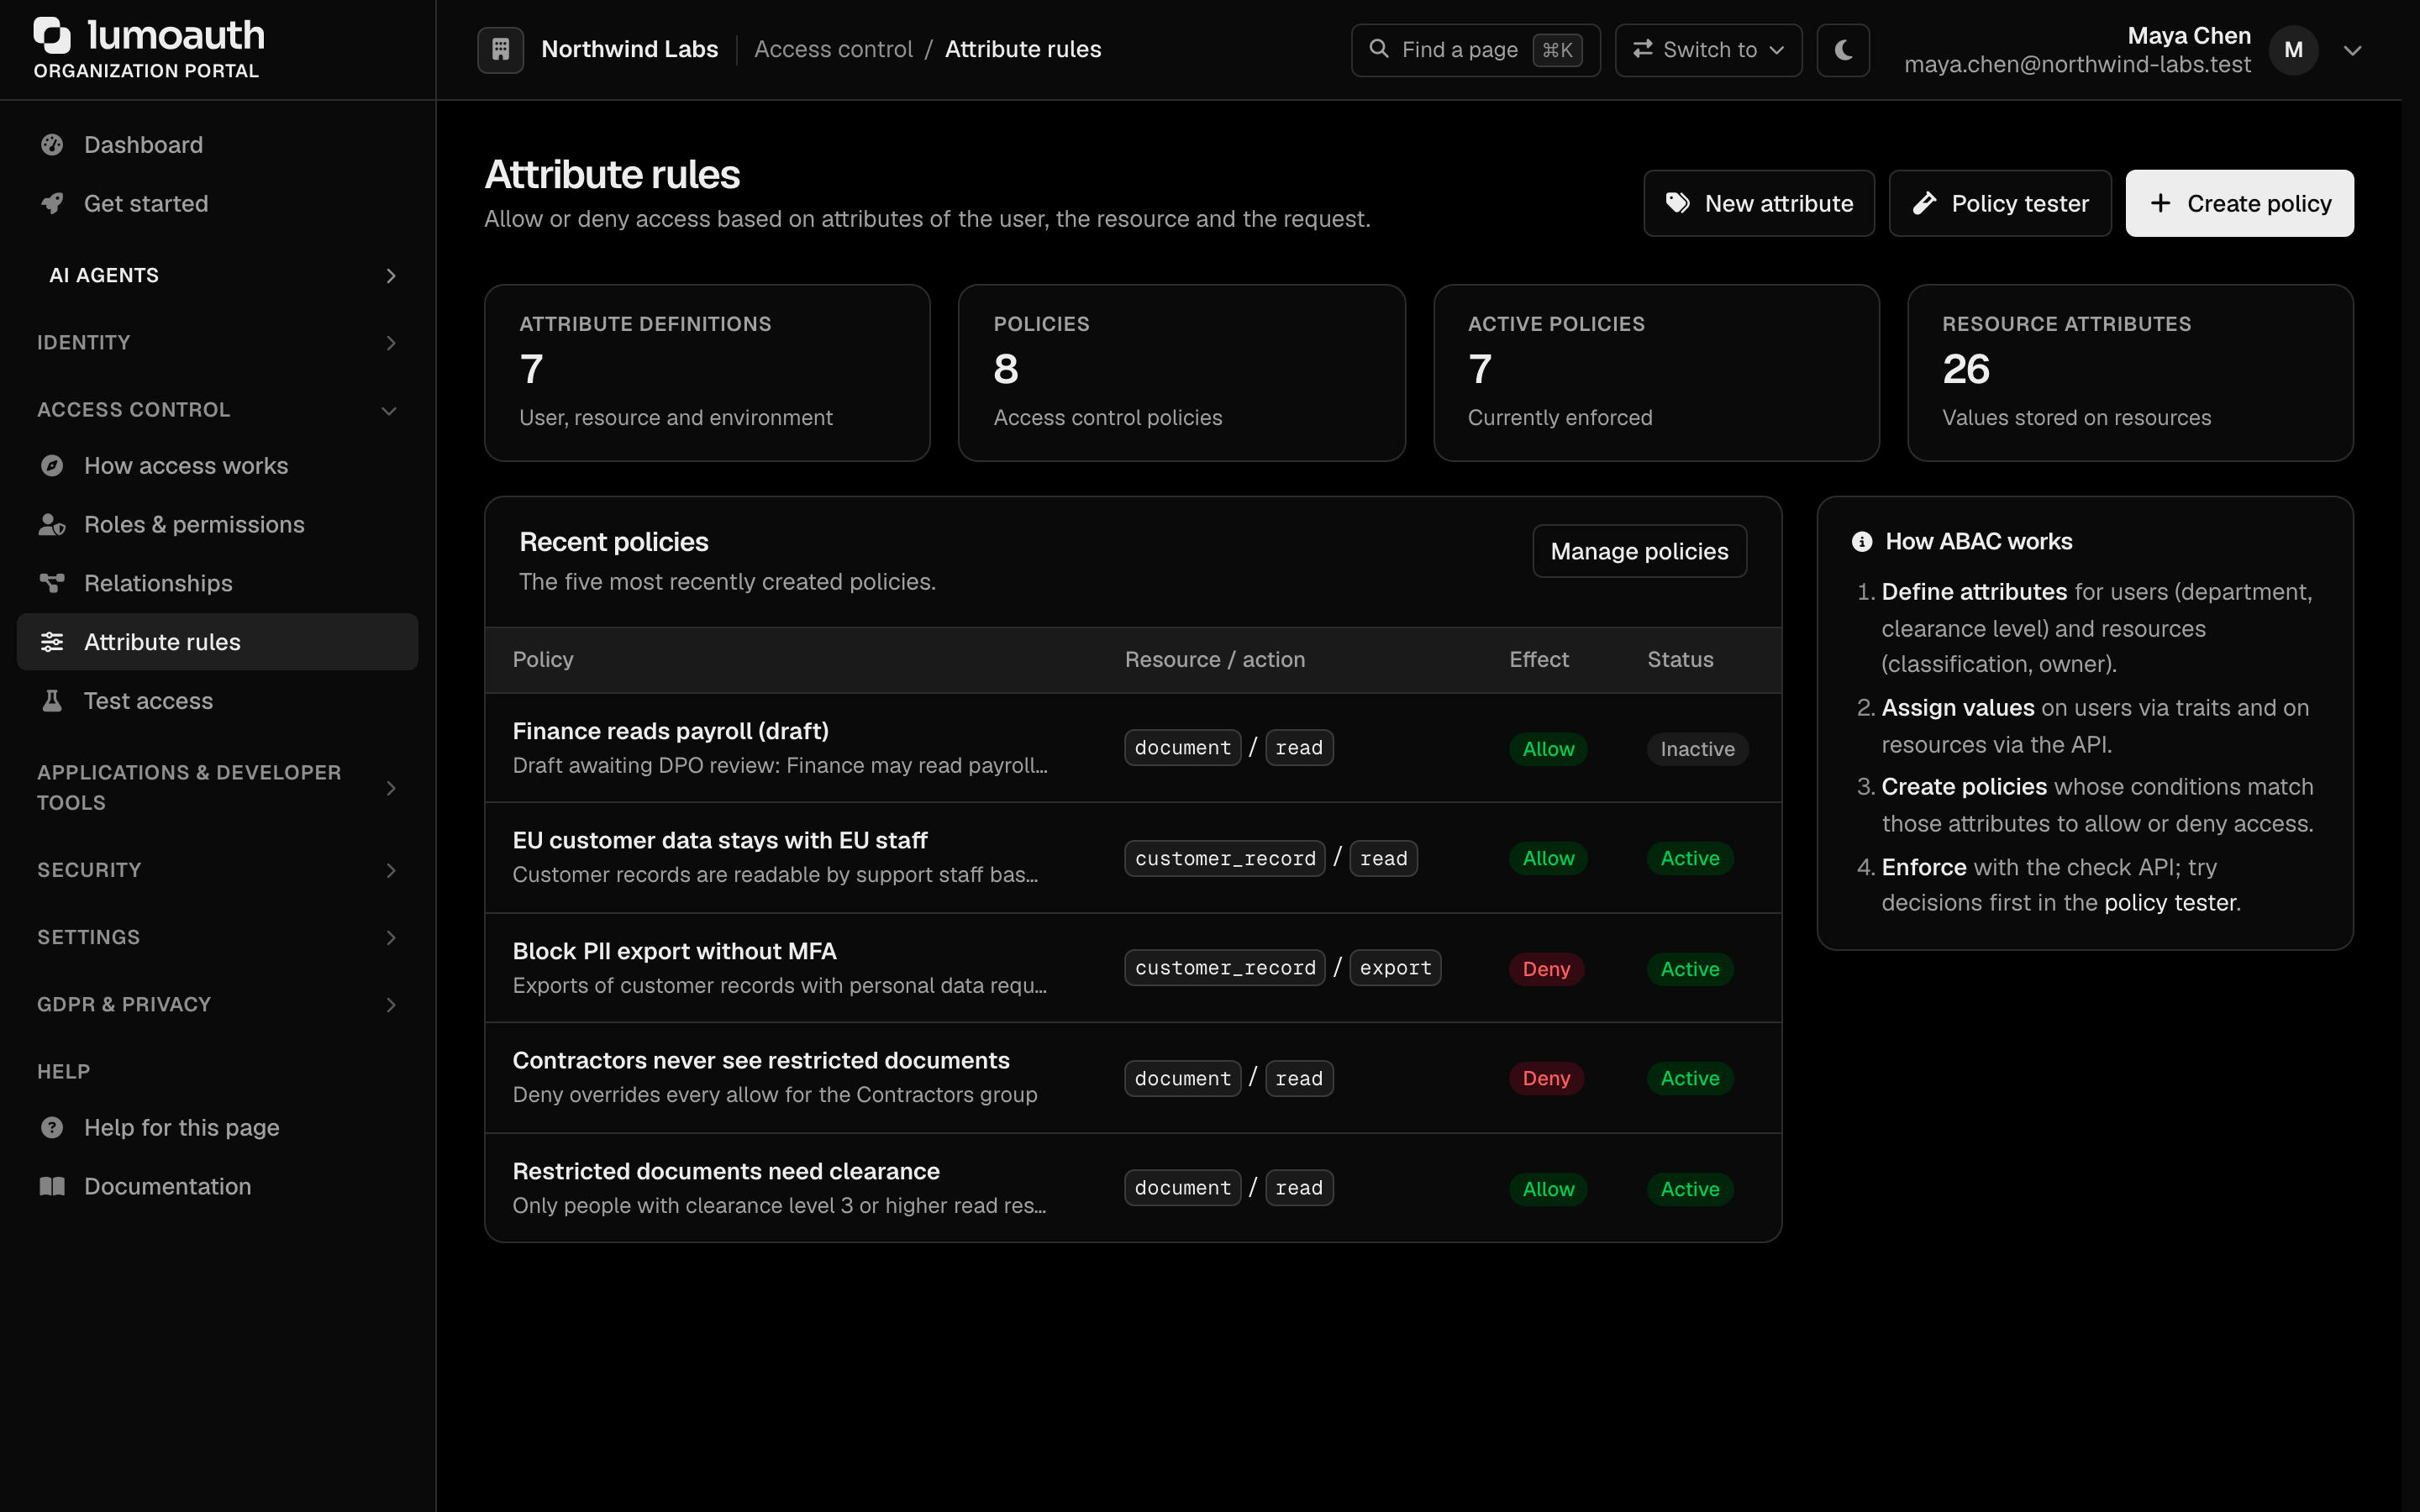Click the How access works compass icon
Viewport: 2420px width, 1512px height.
(52, 466)
